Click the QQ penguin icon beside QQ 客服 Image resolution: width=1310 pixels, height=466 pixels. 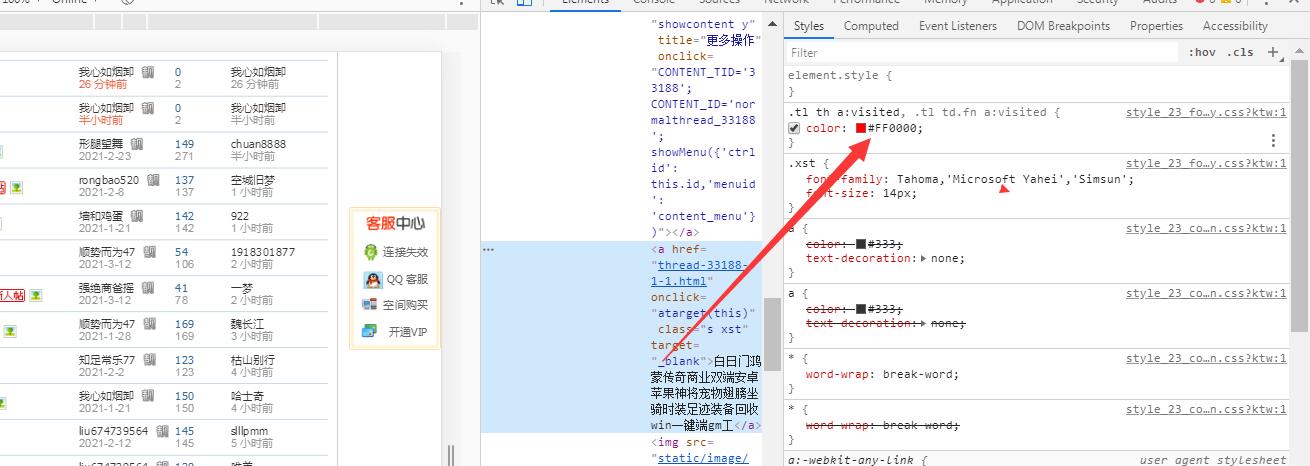(x=371, y=280)
